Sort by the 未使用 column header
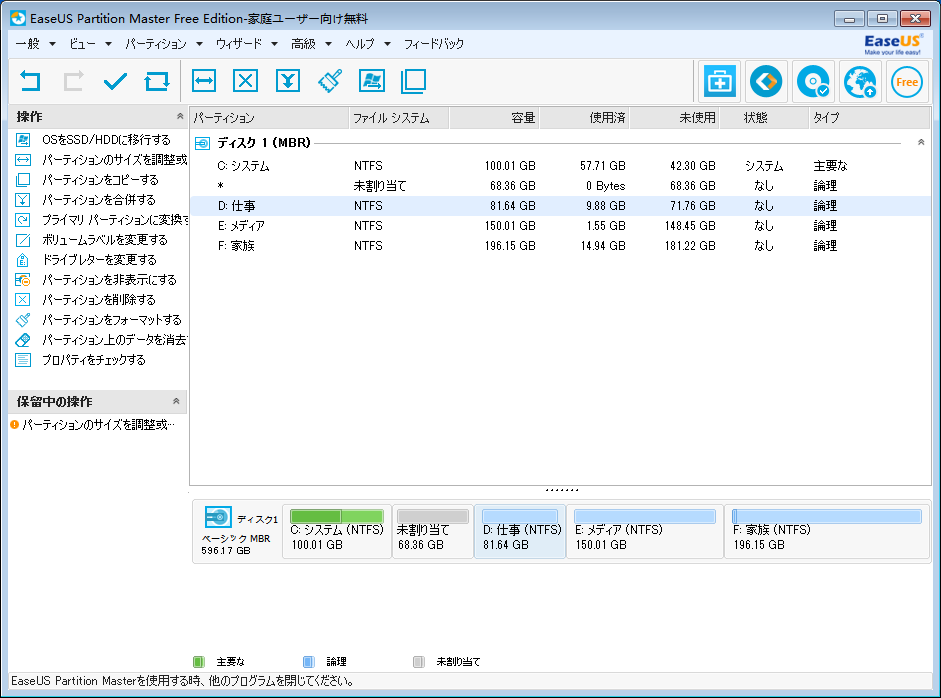The width and height of the screenshot is (941, 698). pos(674,118)
